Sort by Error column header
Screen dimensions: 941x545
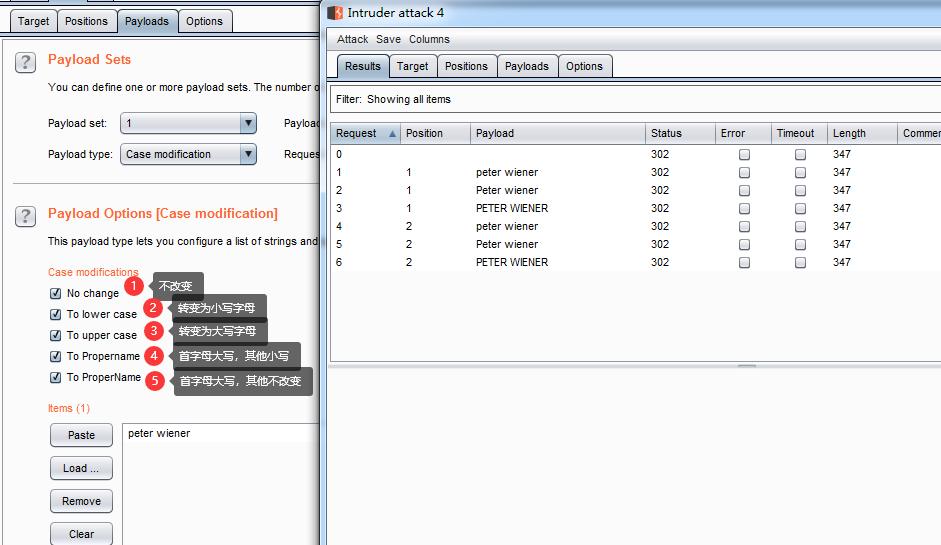(744, 134)
